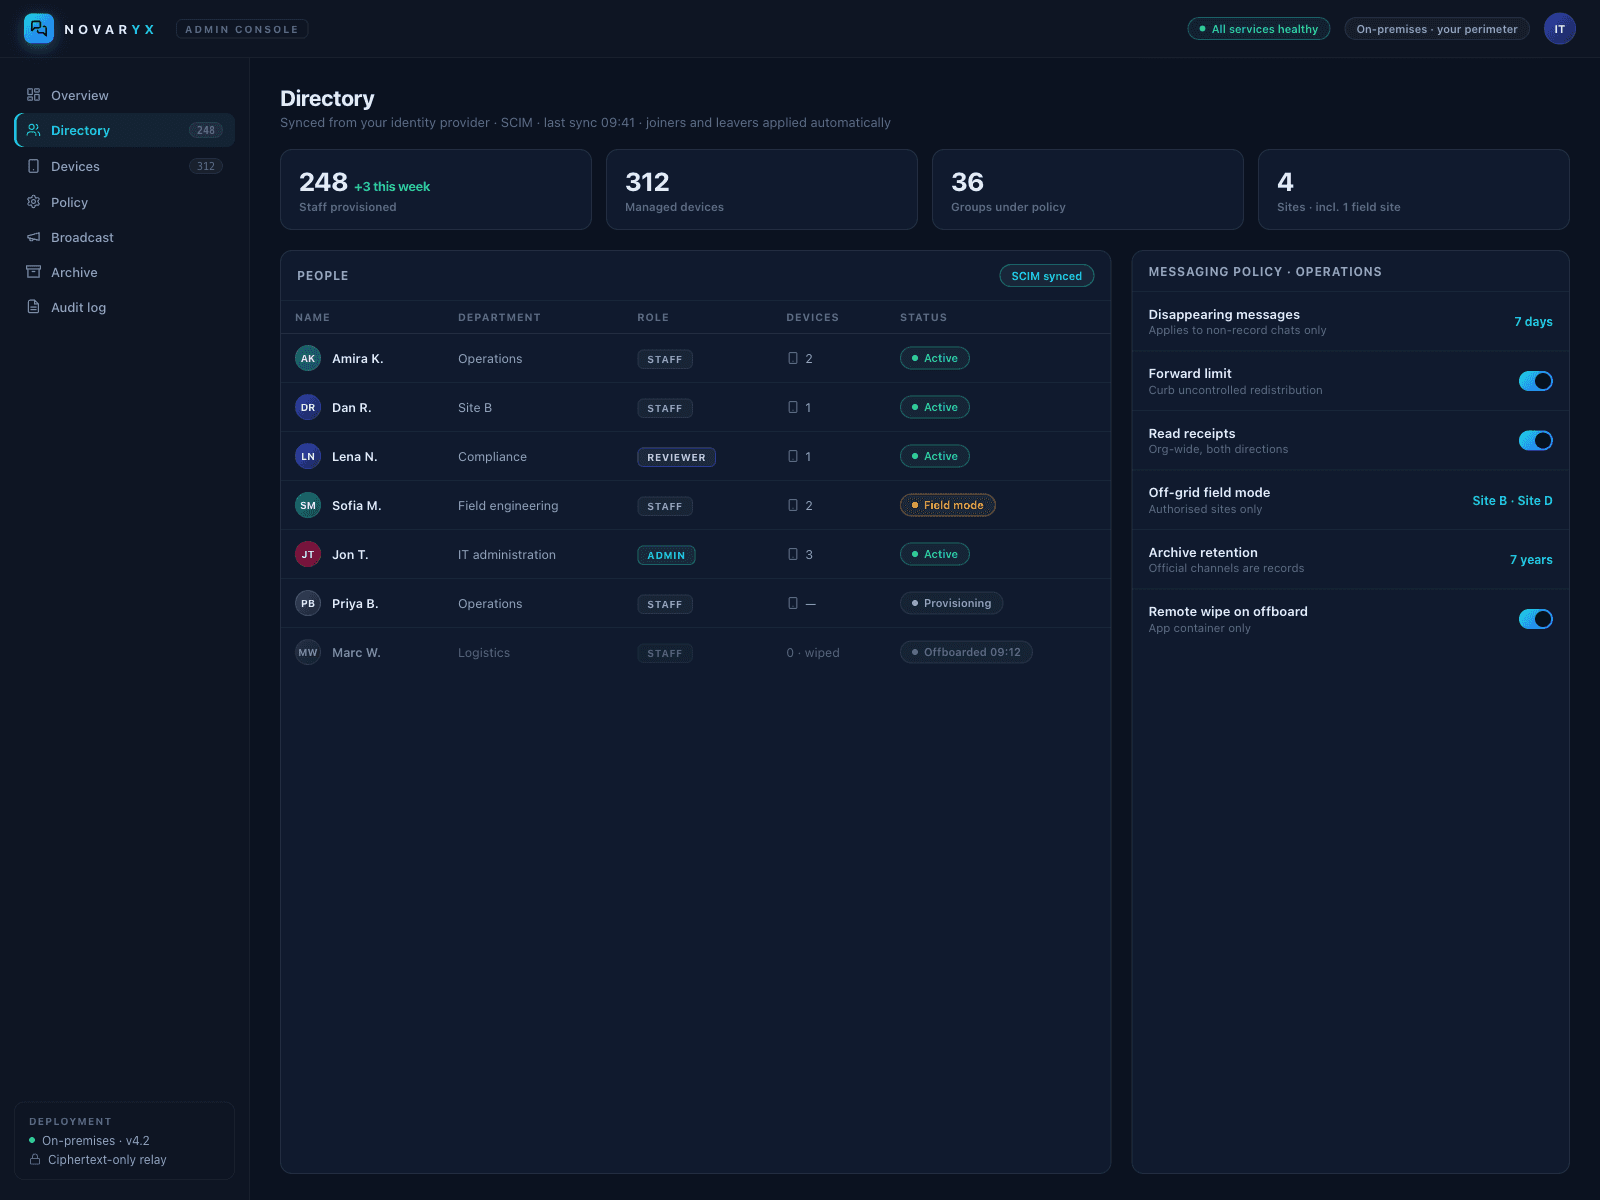
Task: Click the device icon in Amira K.'s row
Action: (x=793, y=358)
